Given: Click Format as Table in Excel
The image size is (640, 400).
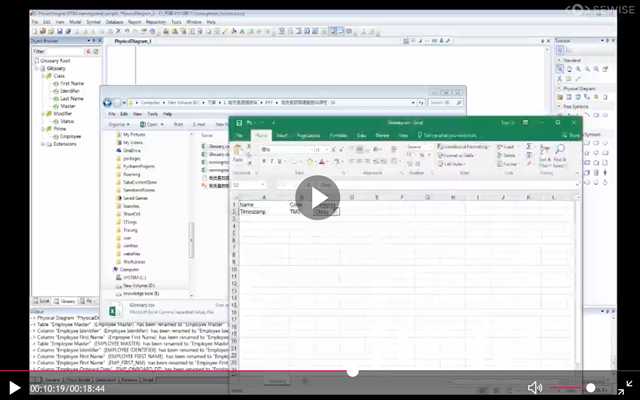Looking at the screenshot, I should 456,156.
